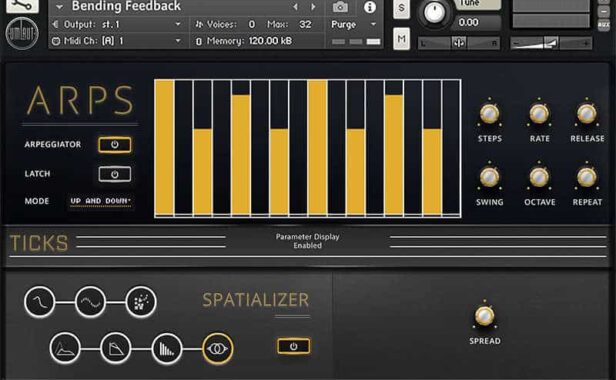This screenshot has height=380, width=616.
Task: Toggle the Latch power button
Action: tap(115, 174)
